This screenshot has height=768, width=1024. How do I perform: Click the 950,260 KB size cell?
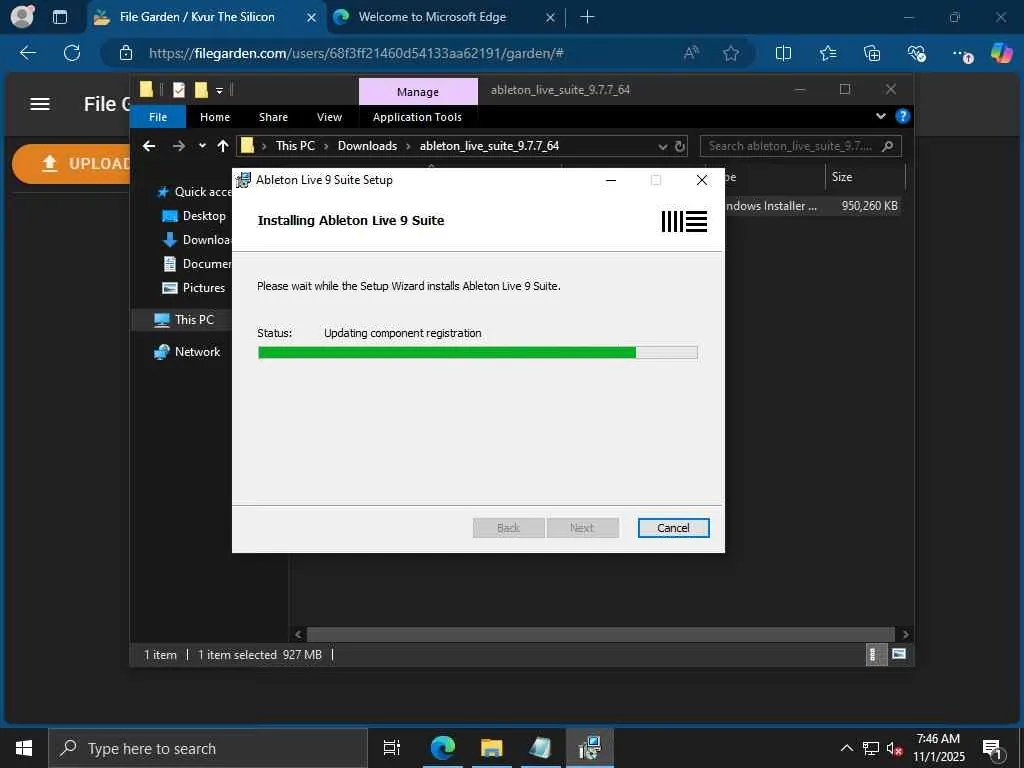869,206
